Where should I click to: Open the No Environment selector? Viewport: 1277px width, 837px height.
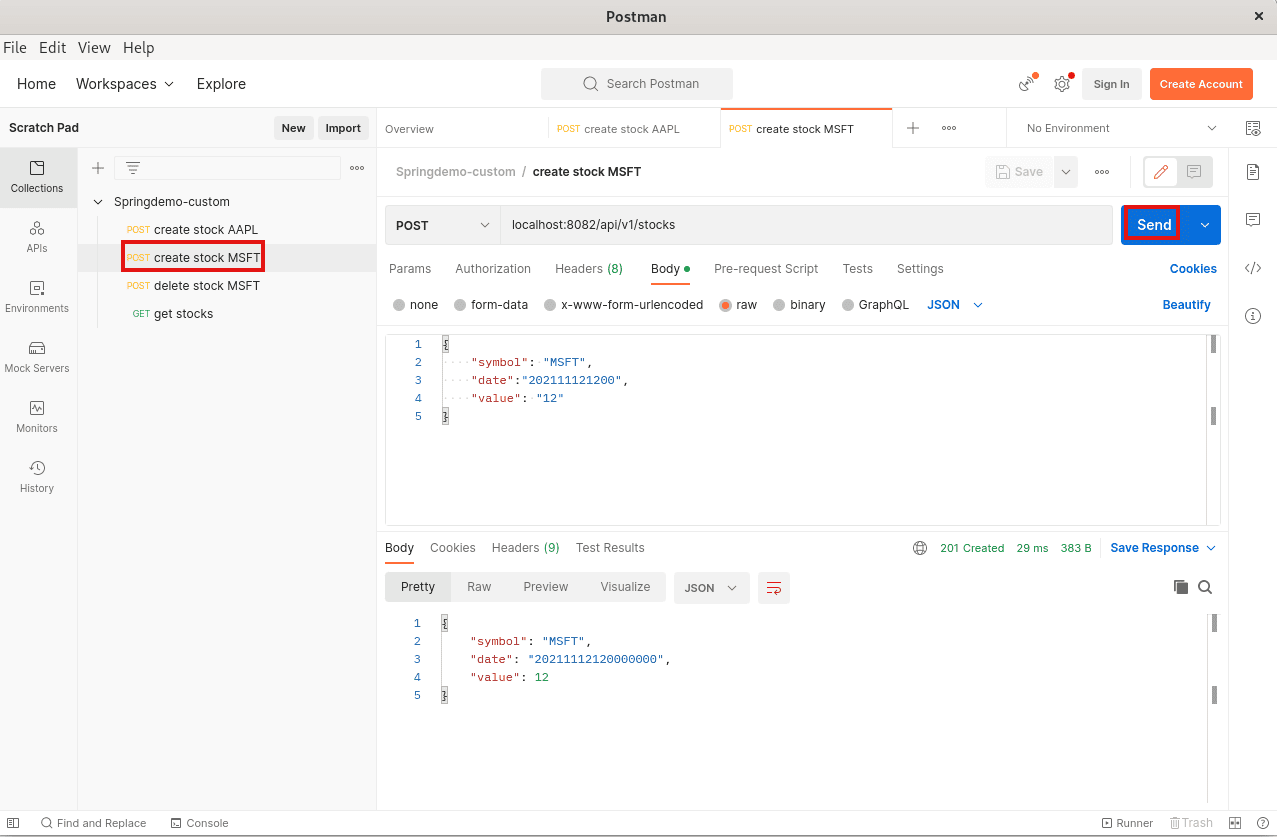point(1122,128)
